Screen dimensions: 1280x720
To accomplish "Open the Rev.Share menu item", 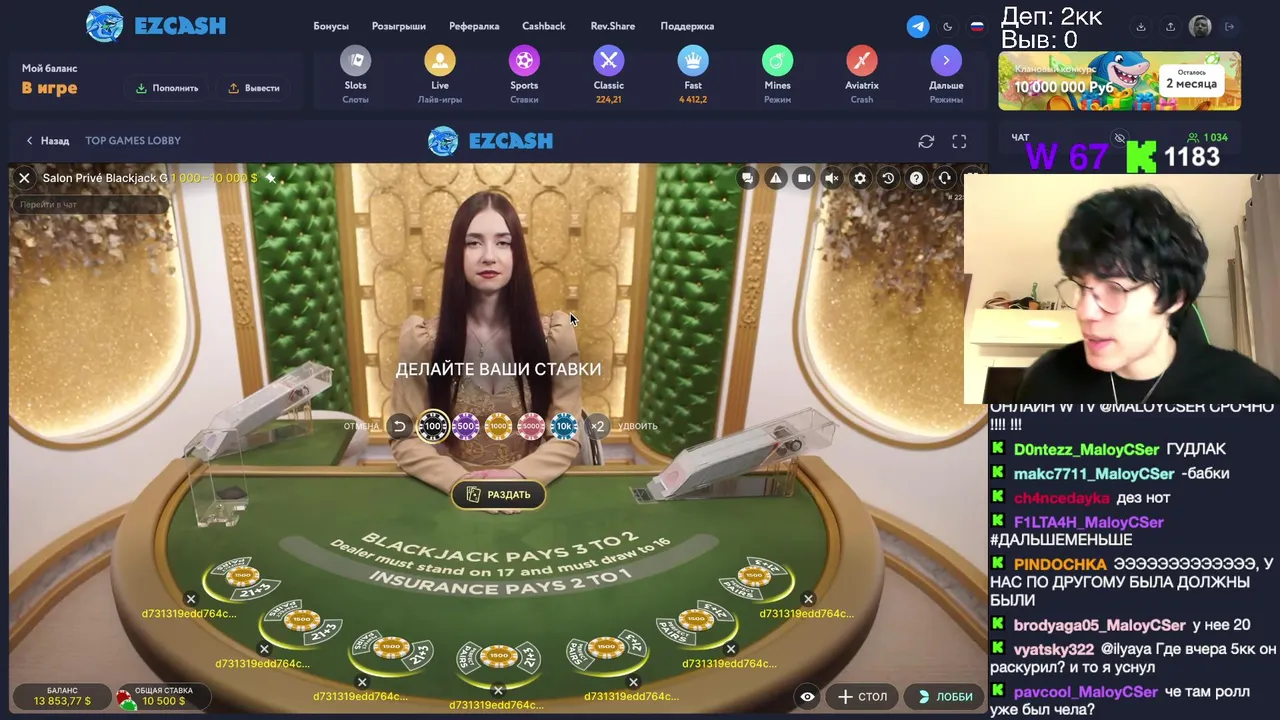I will point(613,26).
